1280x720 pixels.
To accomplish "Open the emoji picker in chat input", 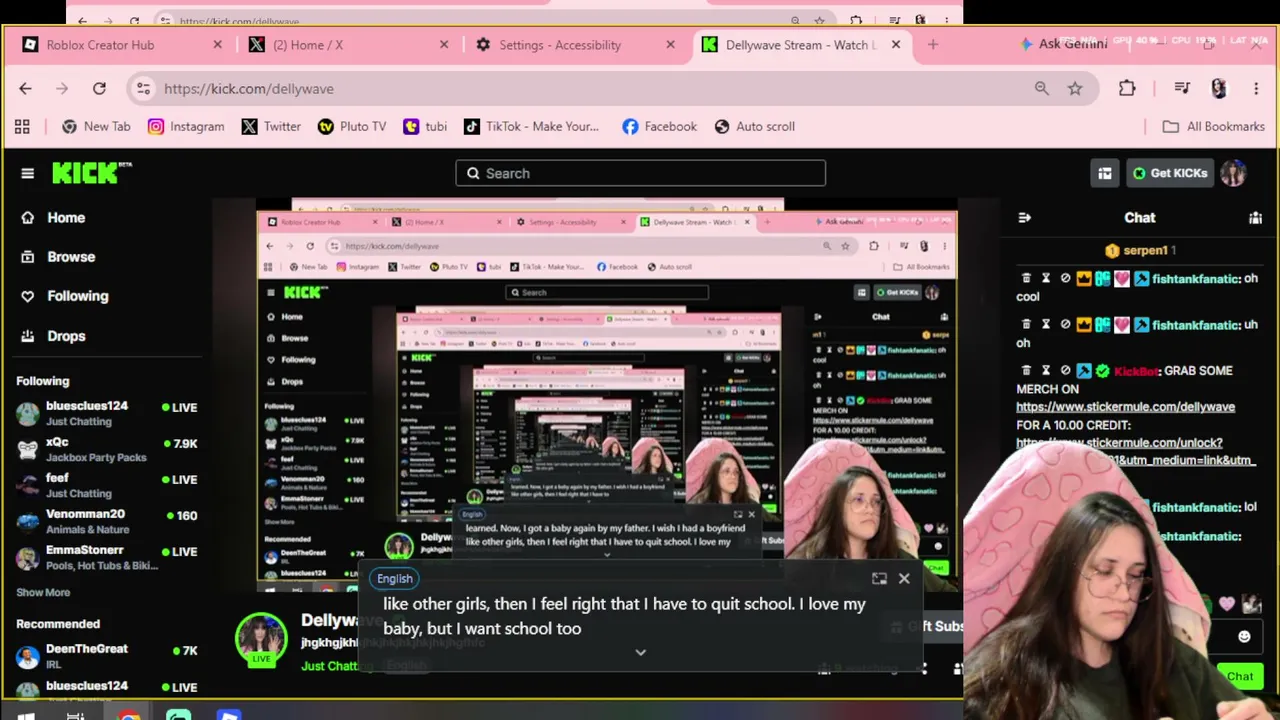I will tap(1244, 636).
